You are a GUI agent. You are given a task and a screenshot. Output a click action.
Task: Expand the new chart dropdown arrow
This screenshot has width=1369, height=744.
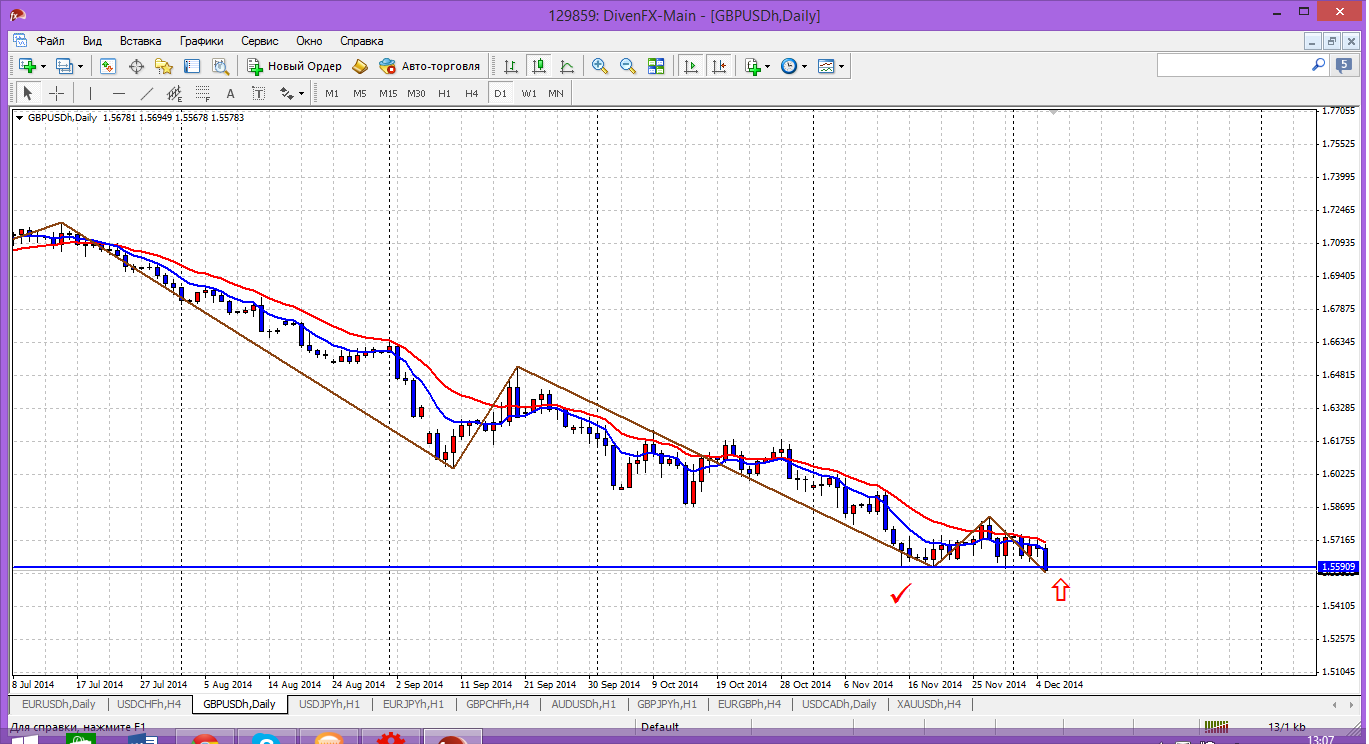tap(43, 66)
